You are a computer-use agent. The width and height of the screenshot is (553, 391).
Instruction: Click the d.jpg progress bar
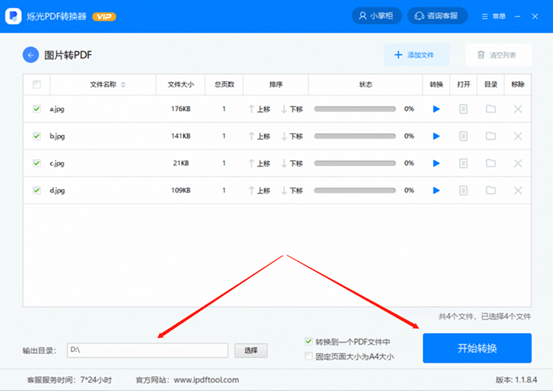(355, 190)
